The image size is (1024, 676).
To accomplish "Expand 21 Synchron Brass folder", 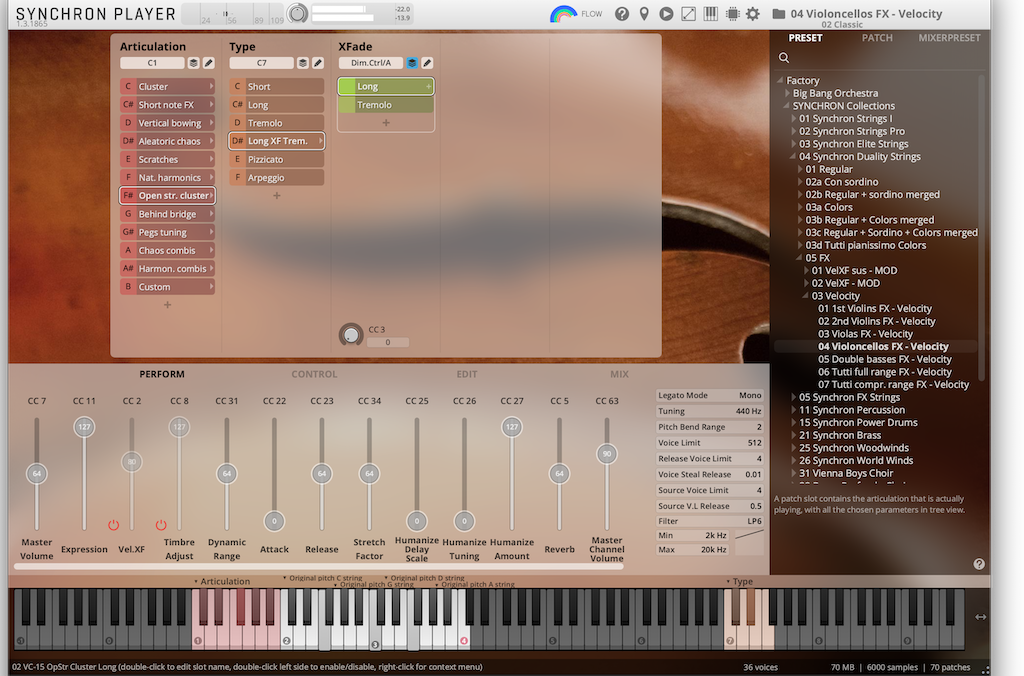I will (793, 436).
